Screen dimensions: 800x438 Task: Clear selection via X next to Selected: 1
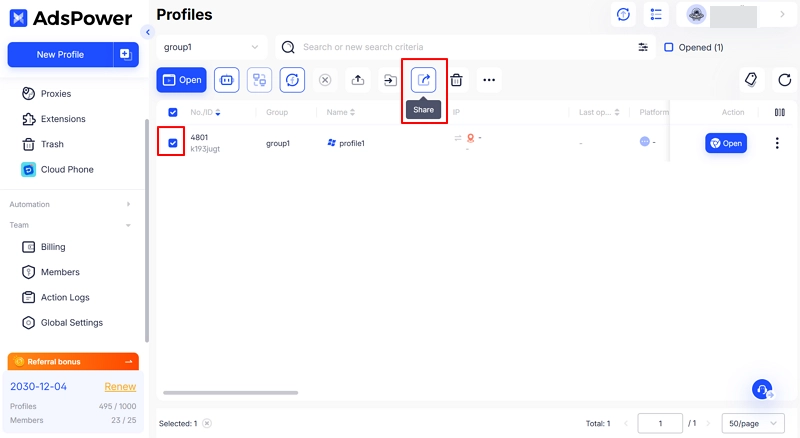click(x=207, y=423)
